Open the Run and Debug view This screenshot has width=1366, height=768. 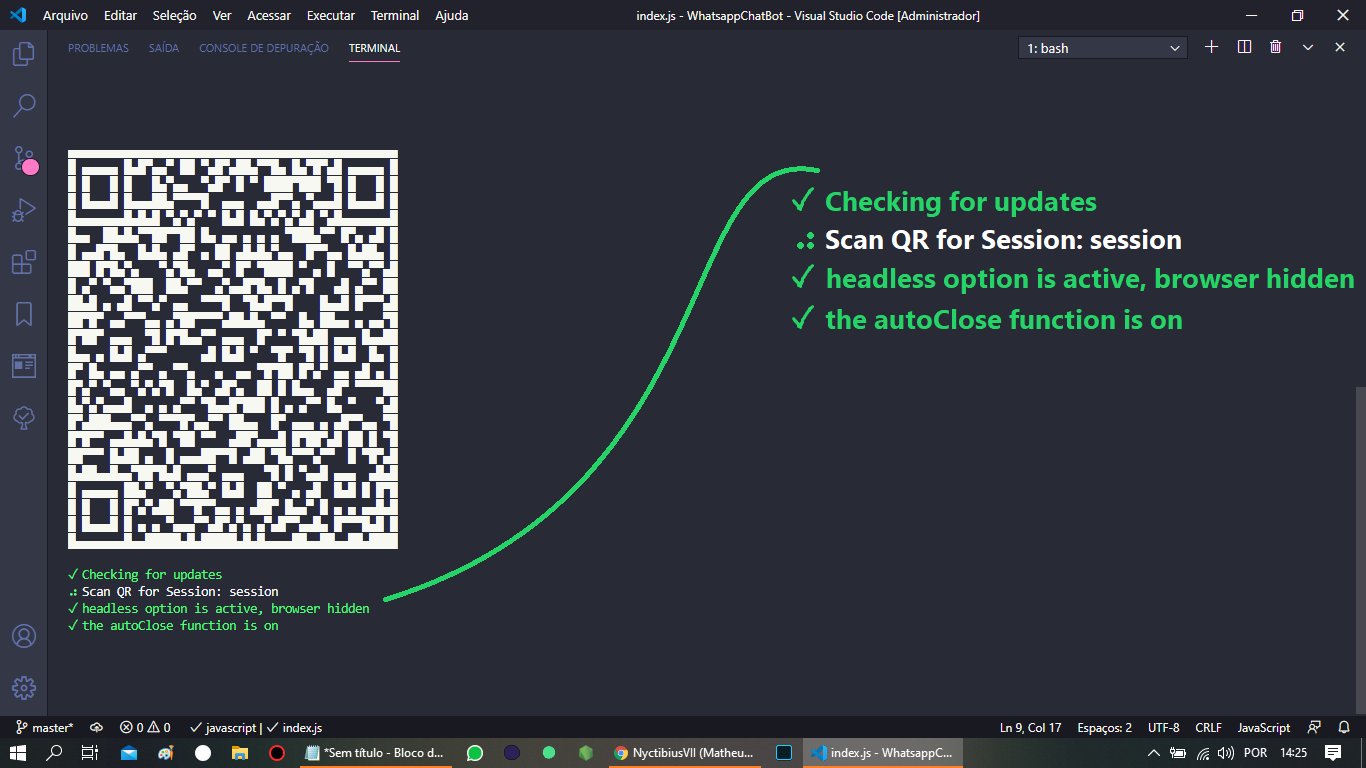click(x=24, y=210)
